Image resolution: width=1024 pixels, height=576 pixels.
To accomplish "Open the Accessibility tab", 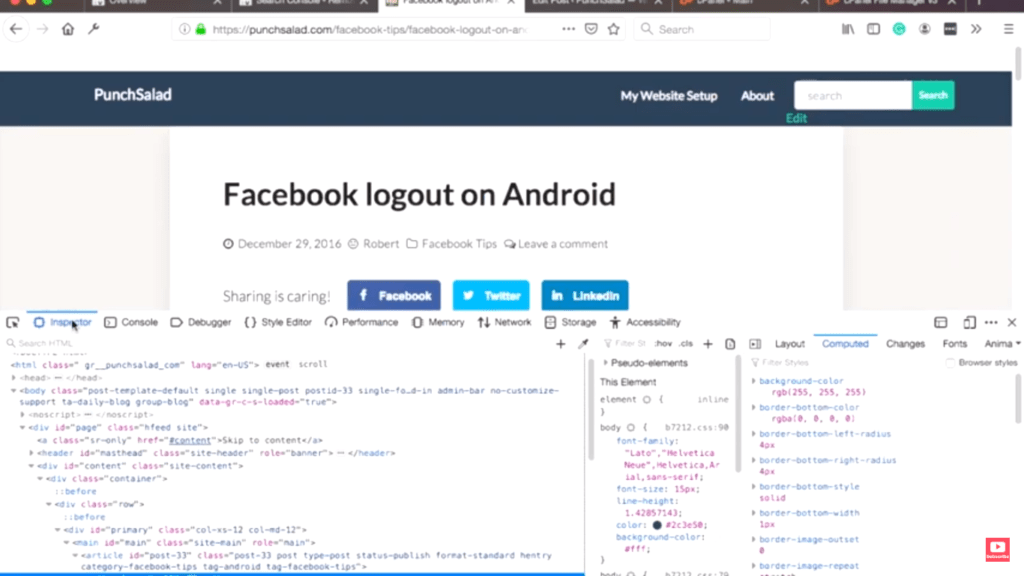I will [x=645, y=322].
